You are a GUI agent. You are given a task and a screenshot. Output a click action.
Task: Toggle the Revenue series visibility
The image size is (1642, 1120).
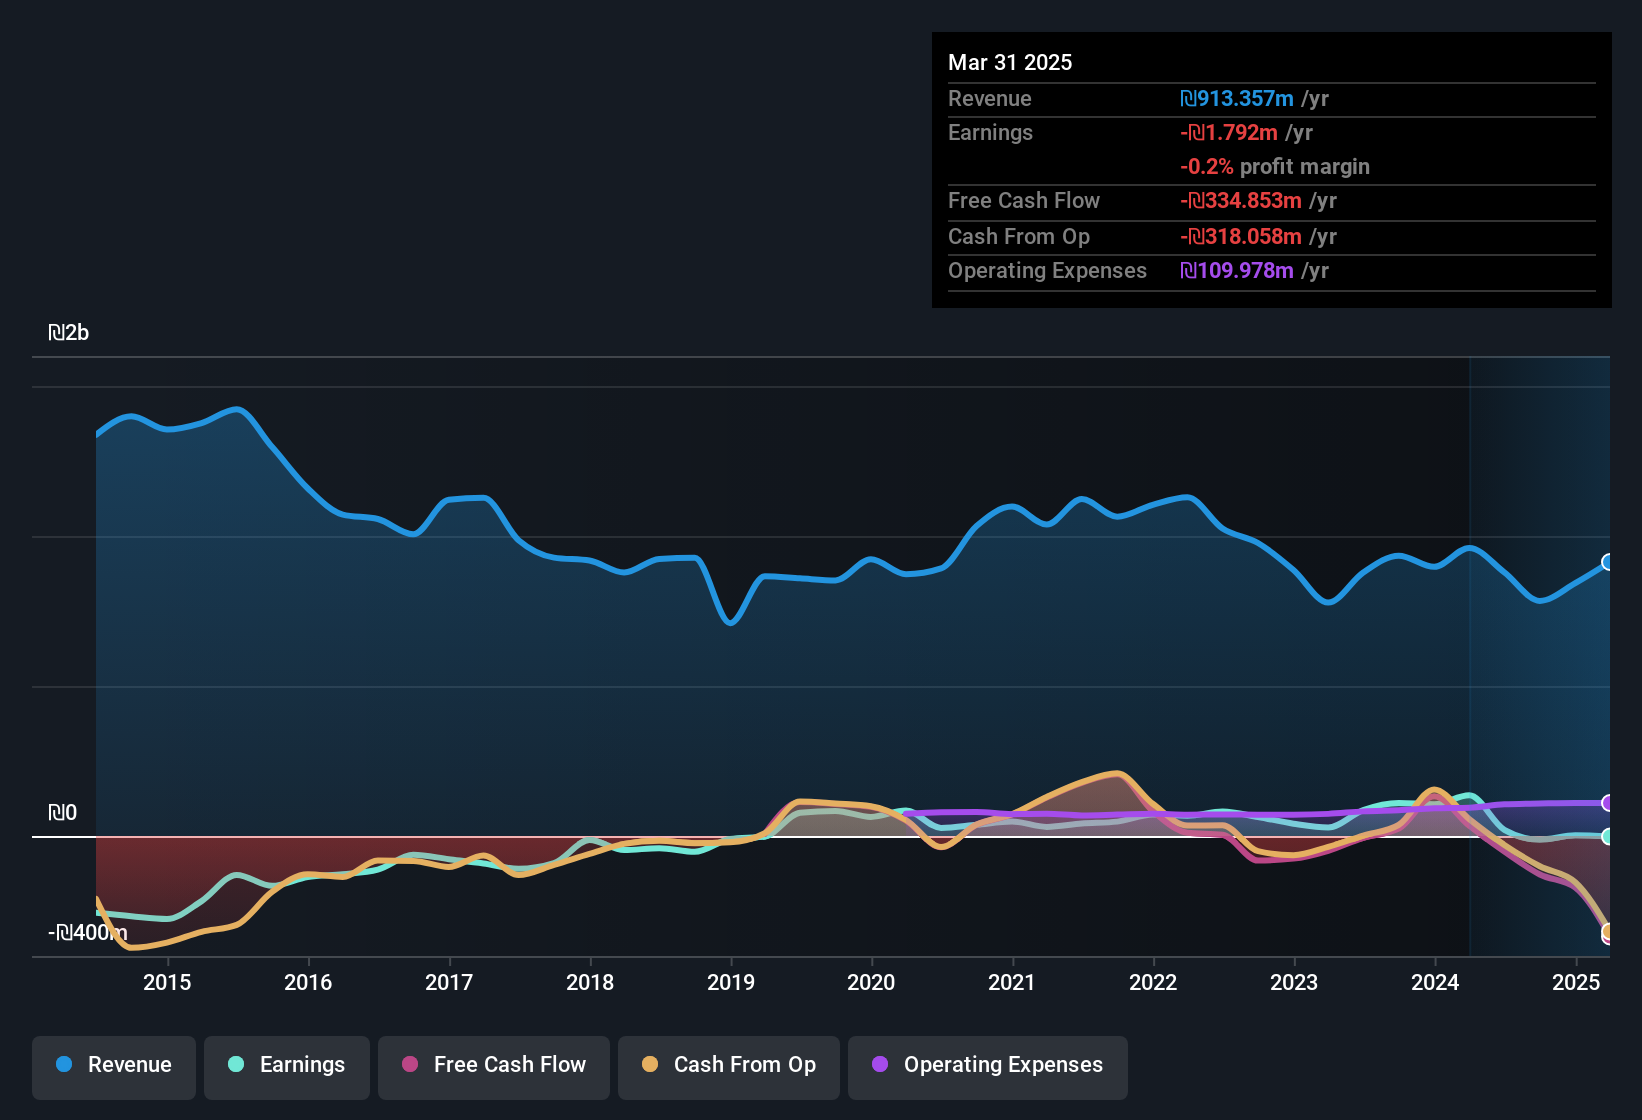pos(113,1065)
